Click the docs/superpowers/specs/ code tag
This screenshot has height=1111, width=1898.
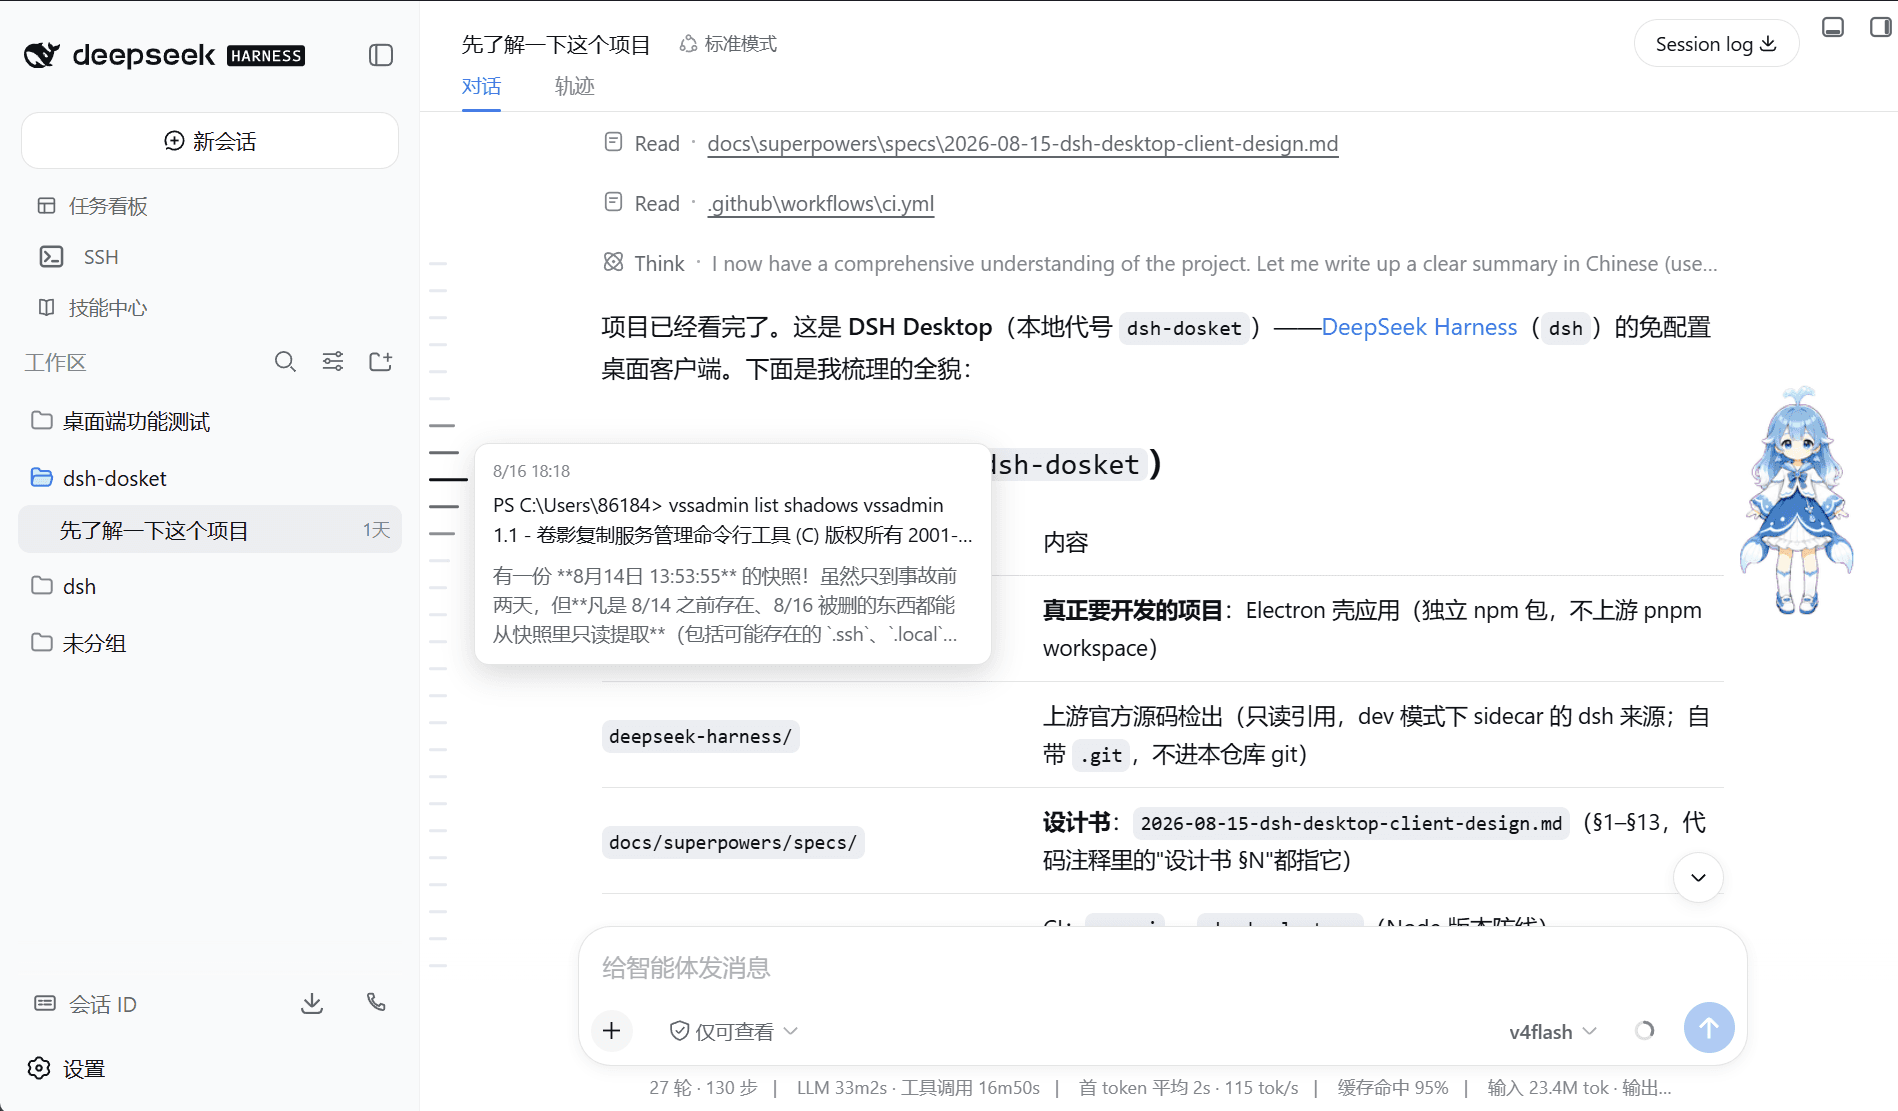(733, 843)
